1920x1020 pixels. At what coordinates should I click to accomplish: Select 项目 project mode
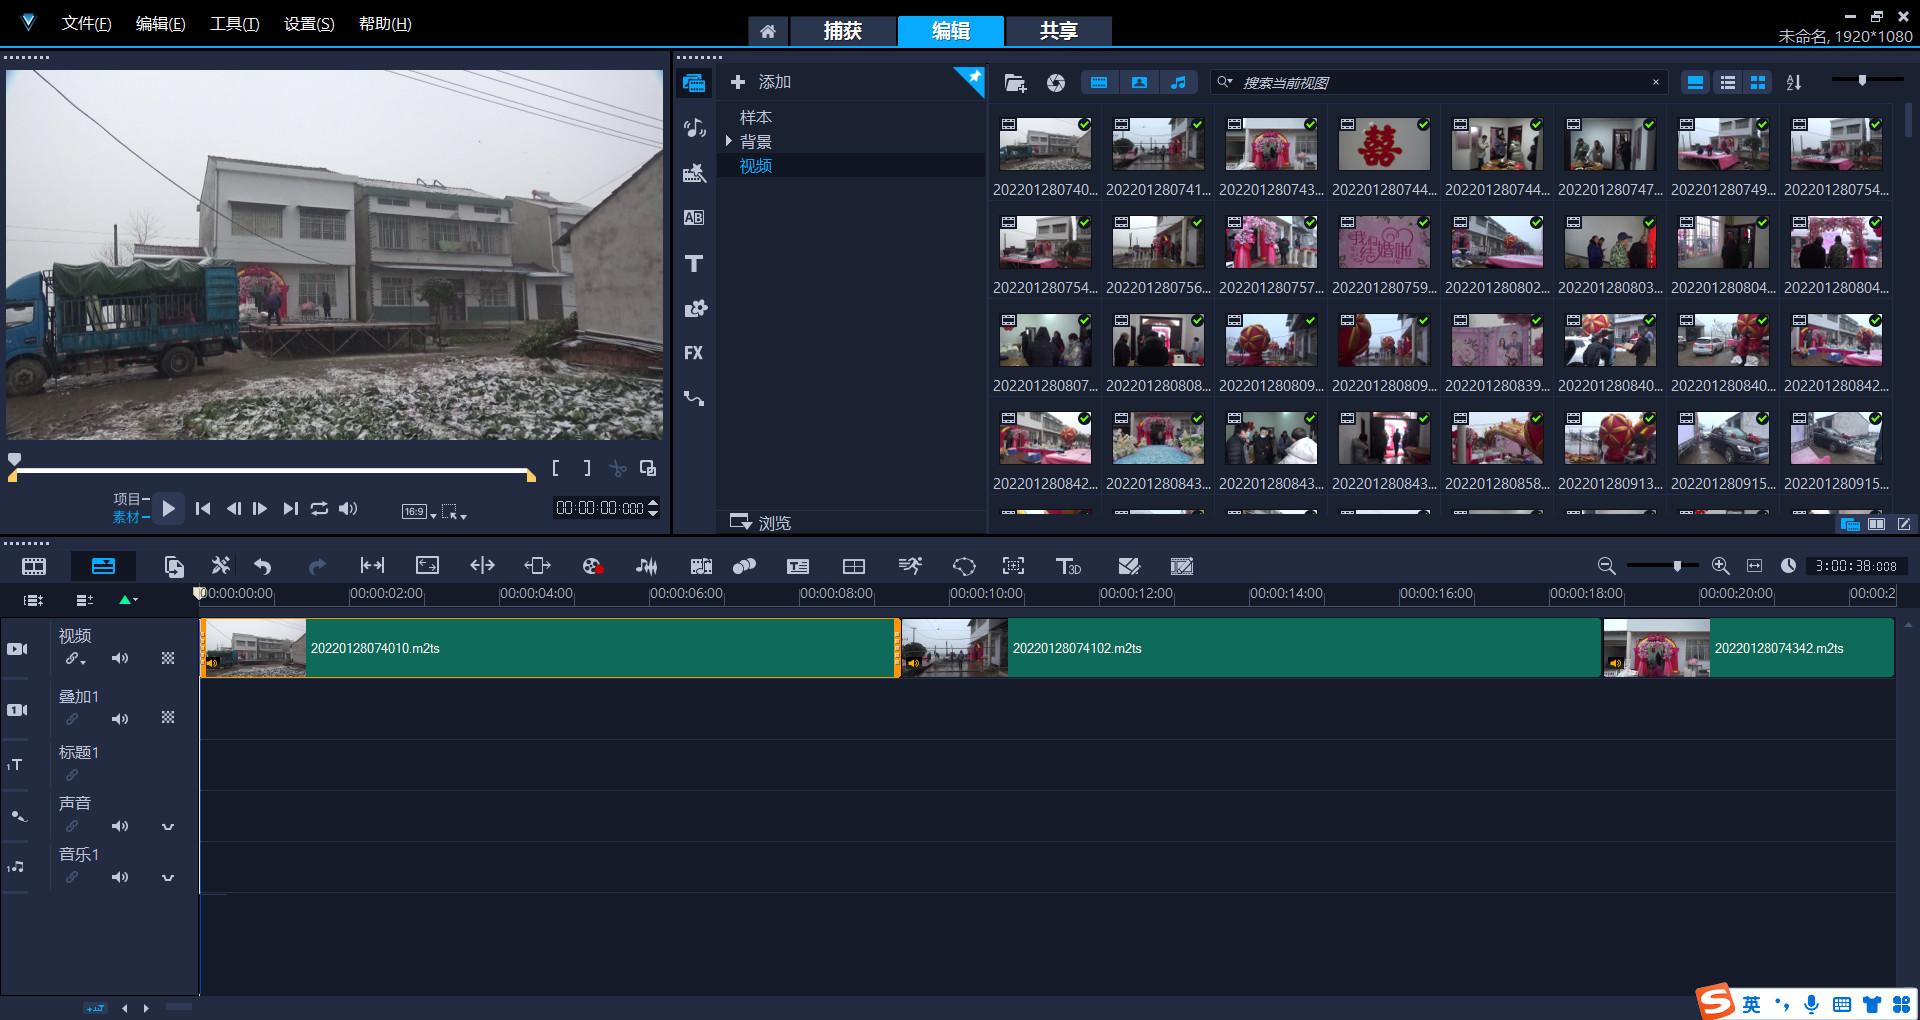pos(126,499)
